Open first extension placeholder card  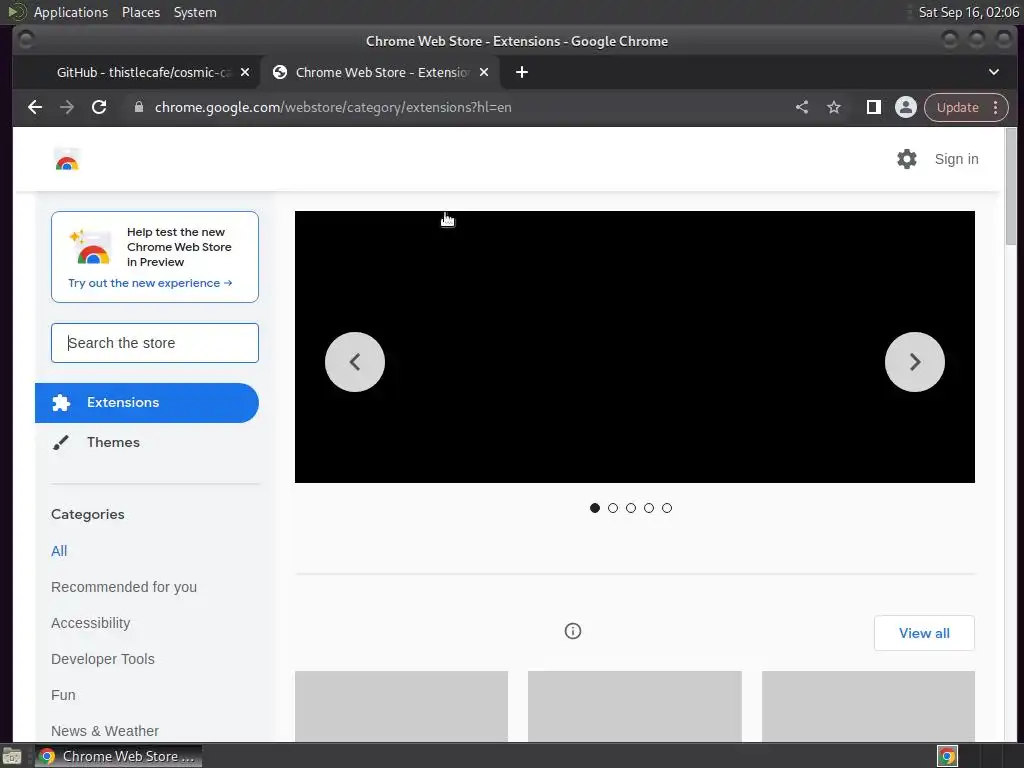click(401, 706)
